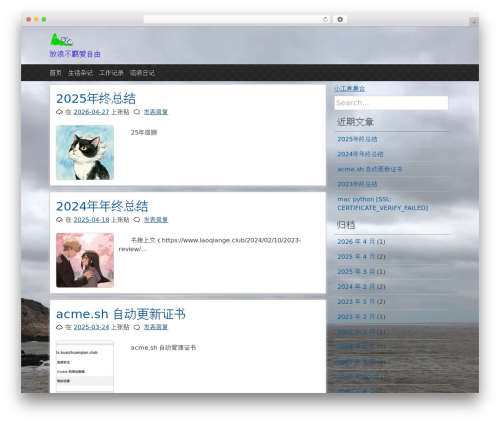Click comment bubble icon under 2024年年终总结

click(137, 220)
